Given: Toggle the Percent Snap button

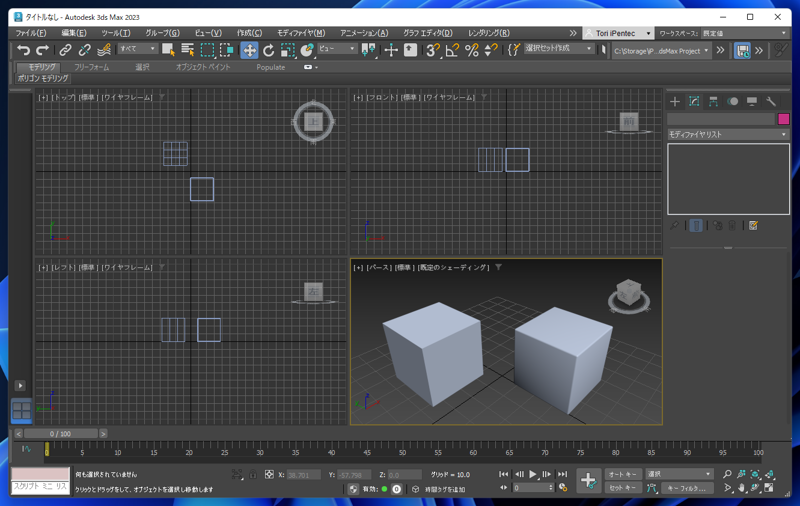Looking at the screenshot, I should [x=472, y=50].
